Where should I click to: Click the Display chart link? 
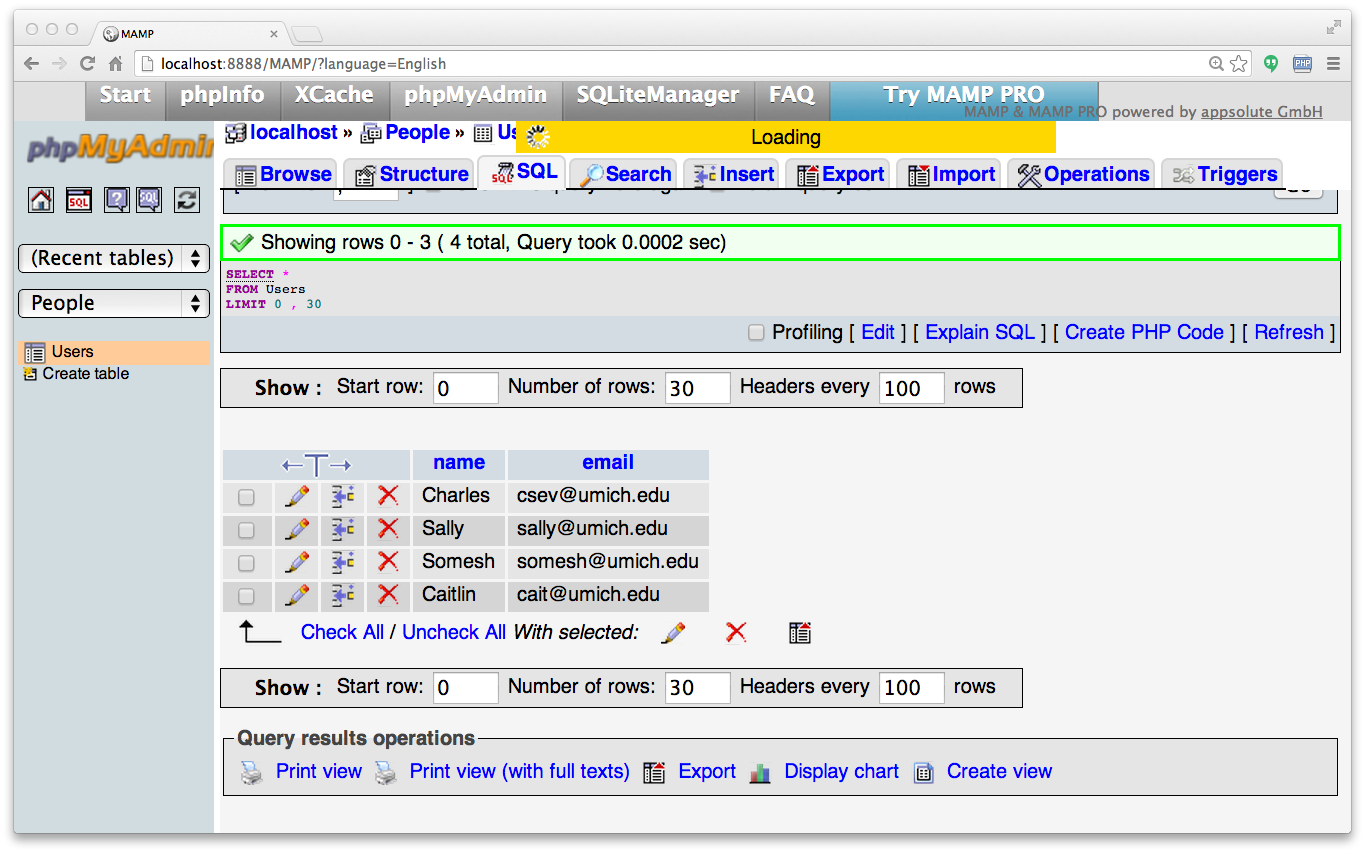point(841,771)
